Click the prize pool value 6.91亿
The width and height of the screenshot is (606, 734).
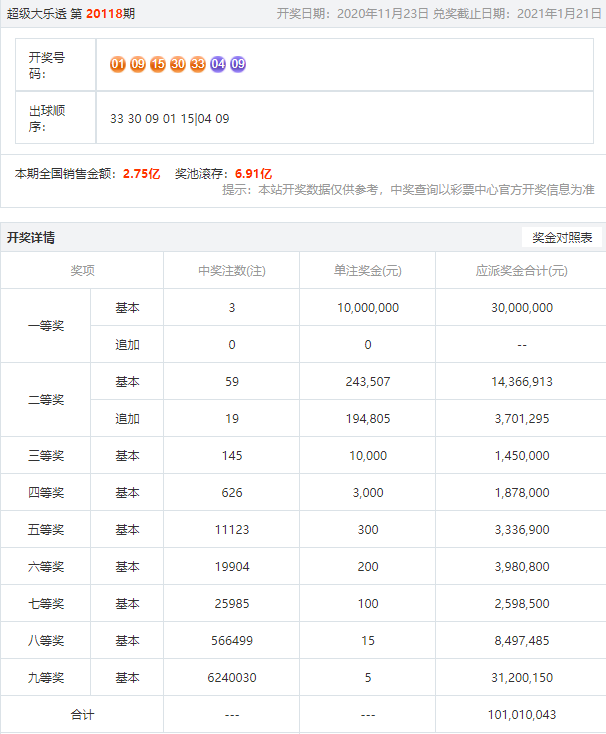click(253, 173)
